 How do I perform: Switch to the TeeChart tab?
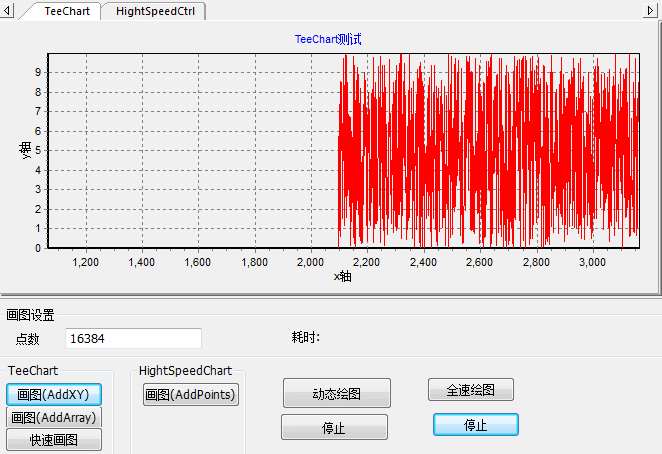tap(67, 11)
